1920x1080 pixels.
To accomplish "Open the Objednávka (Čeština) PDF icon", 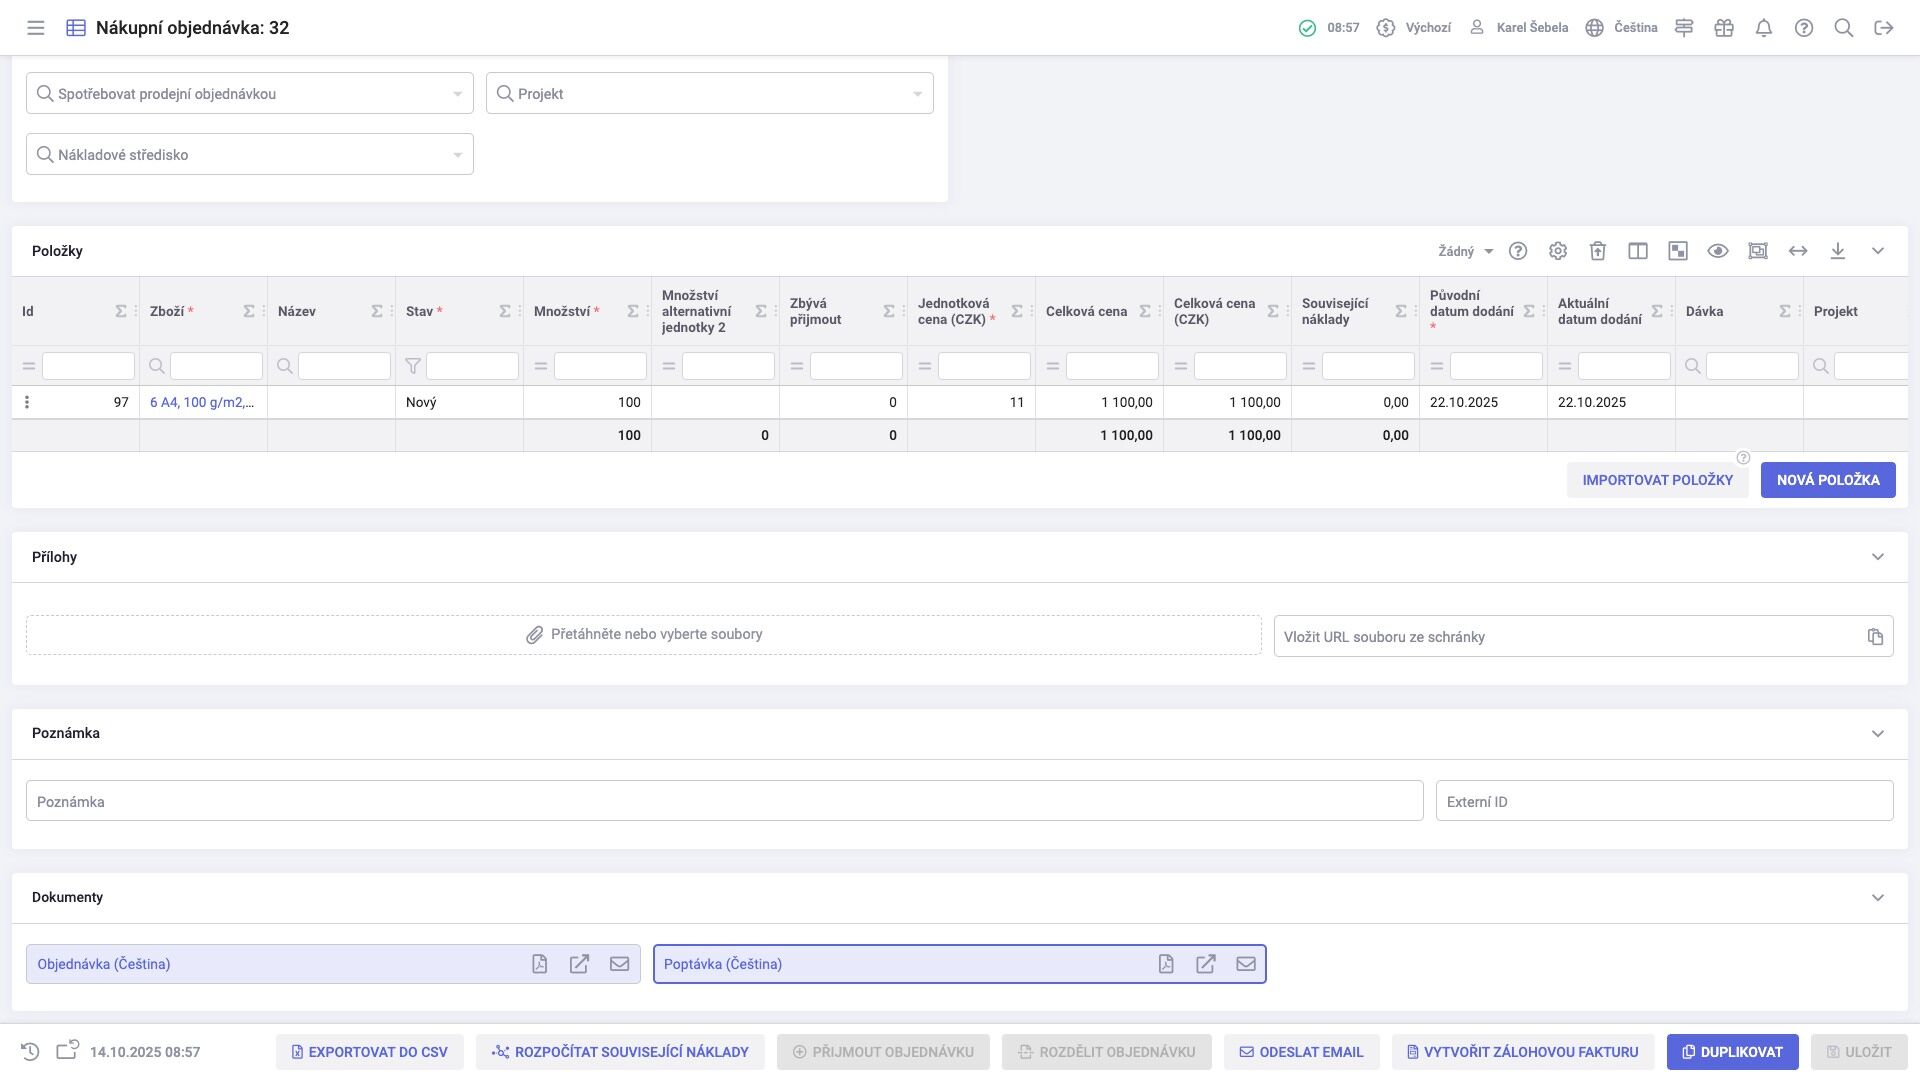I will (x=540, y=964).
